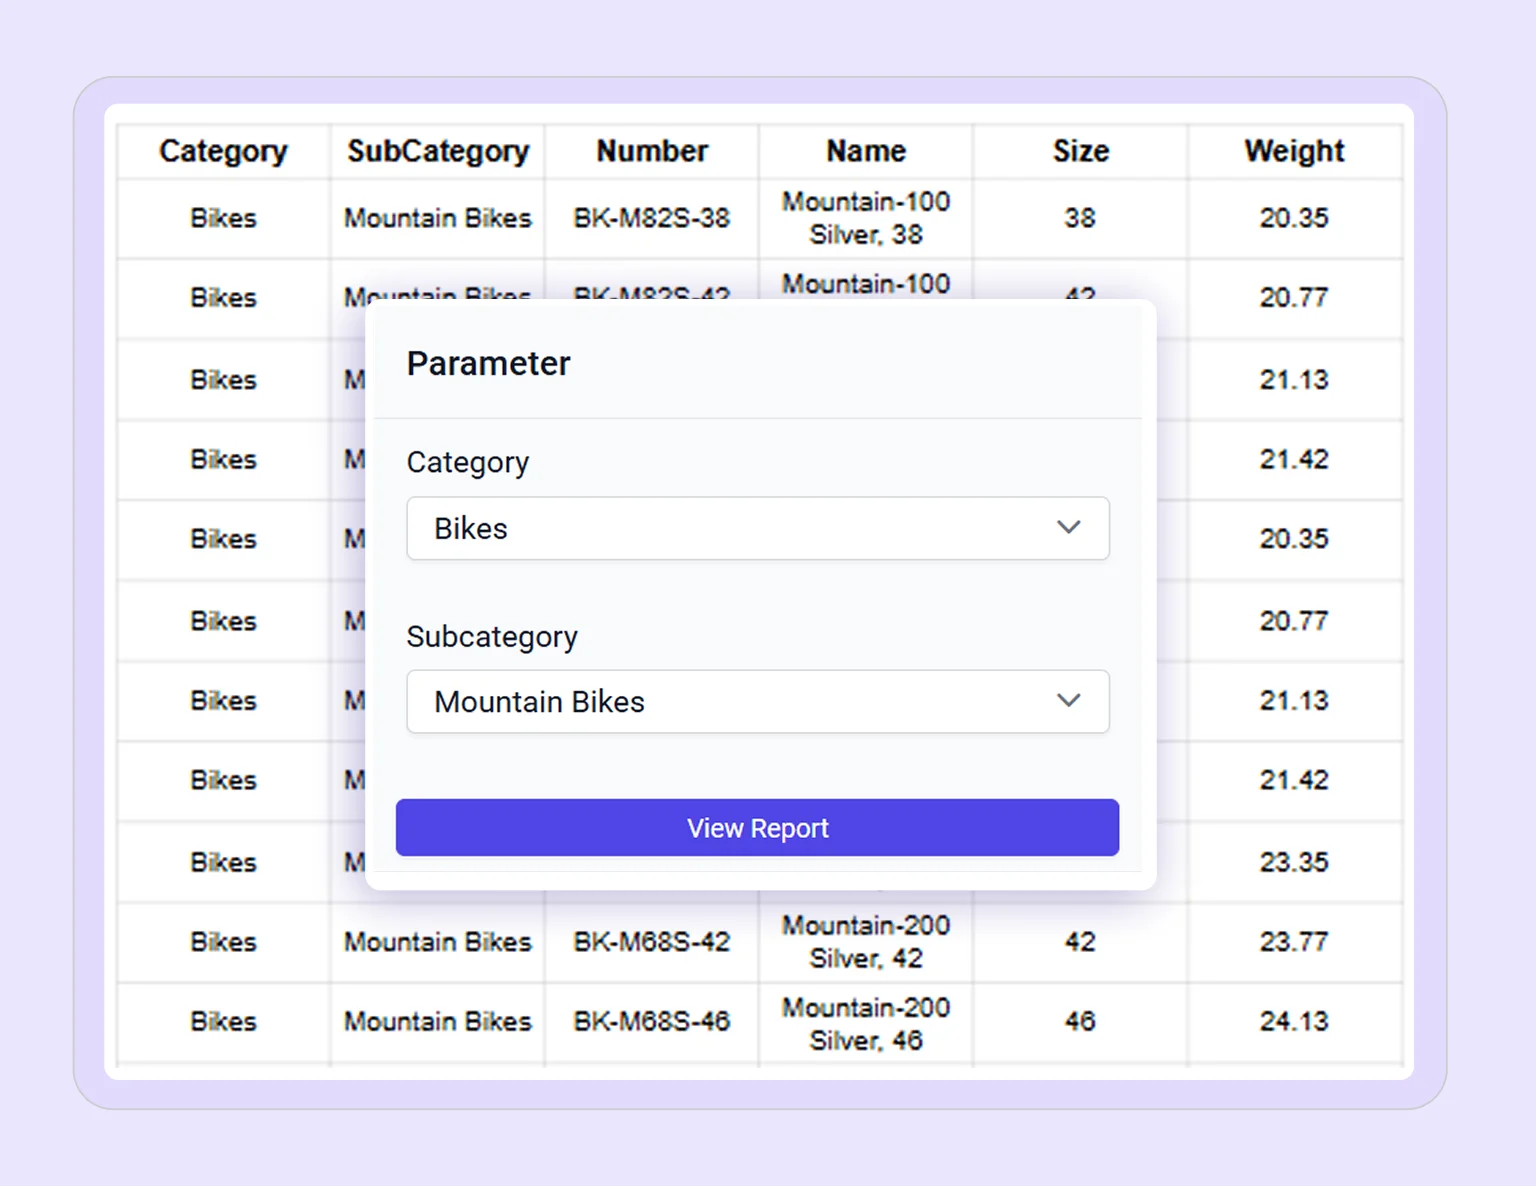Click the Name column header
1536x1186 pixels.
pos(865,150)
